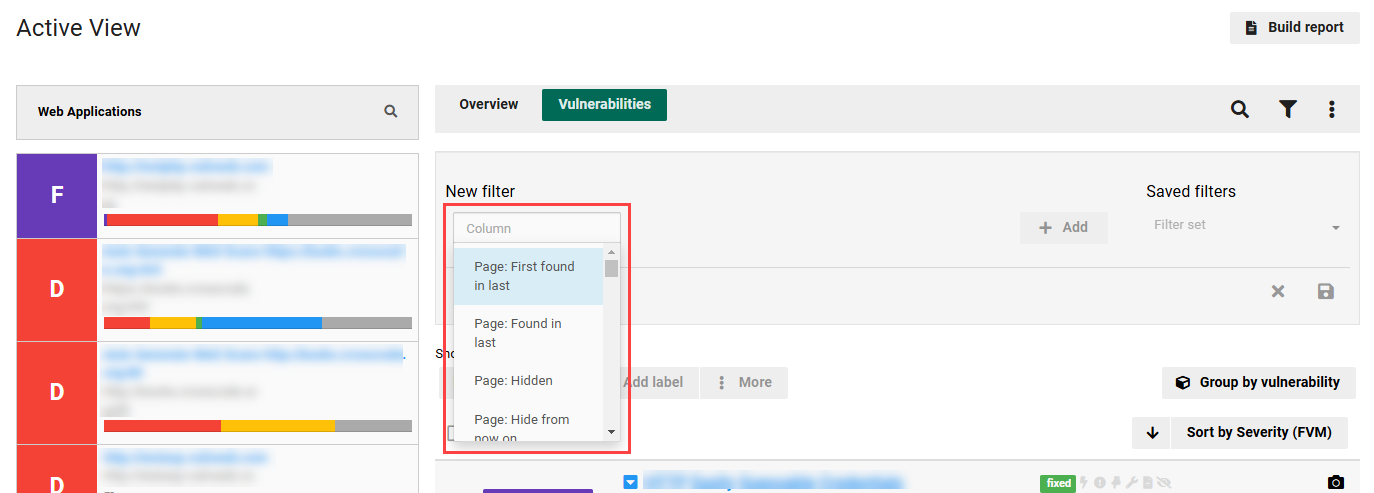Click the filter funnel icon

[x=1288, y=110]
